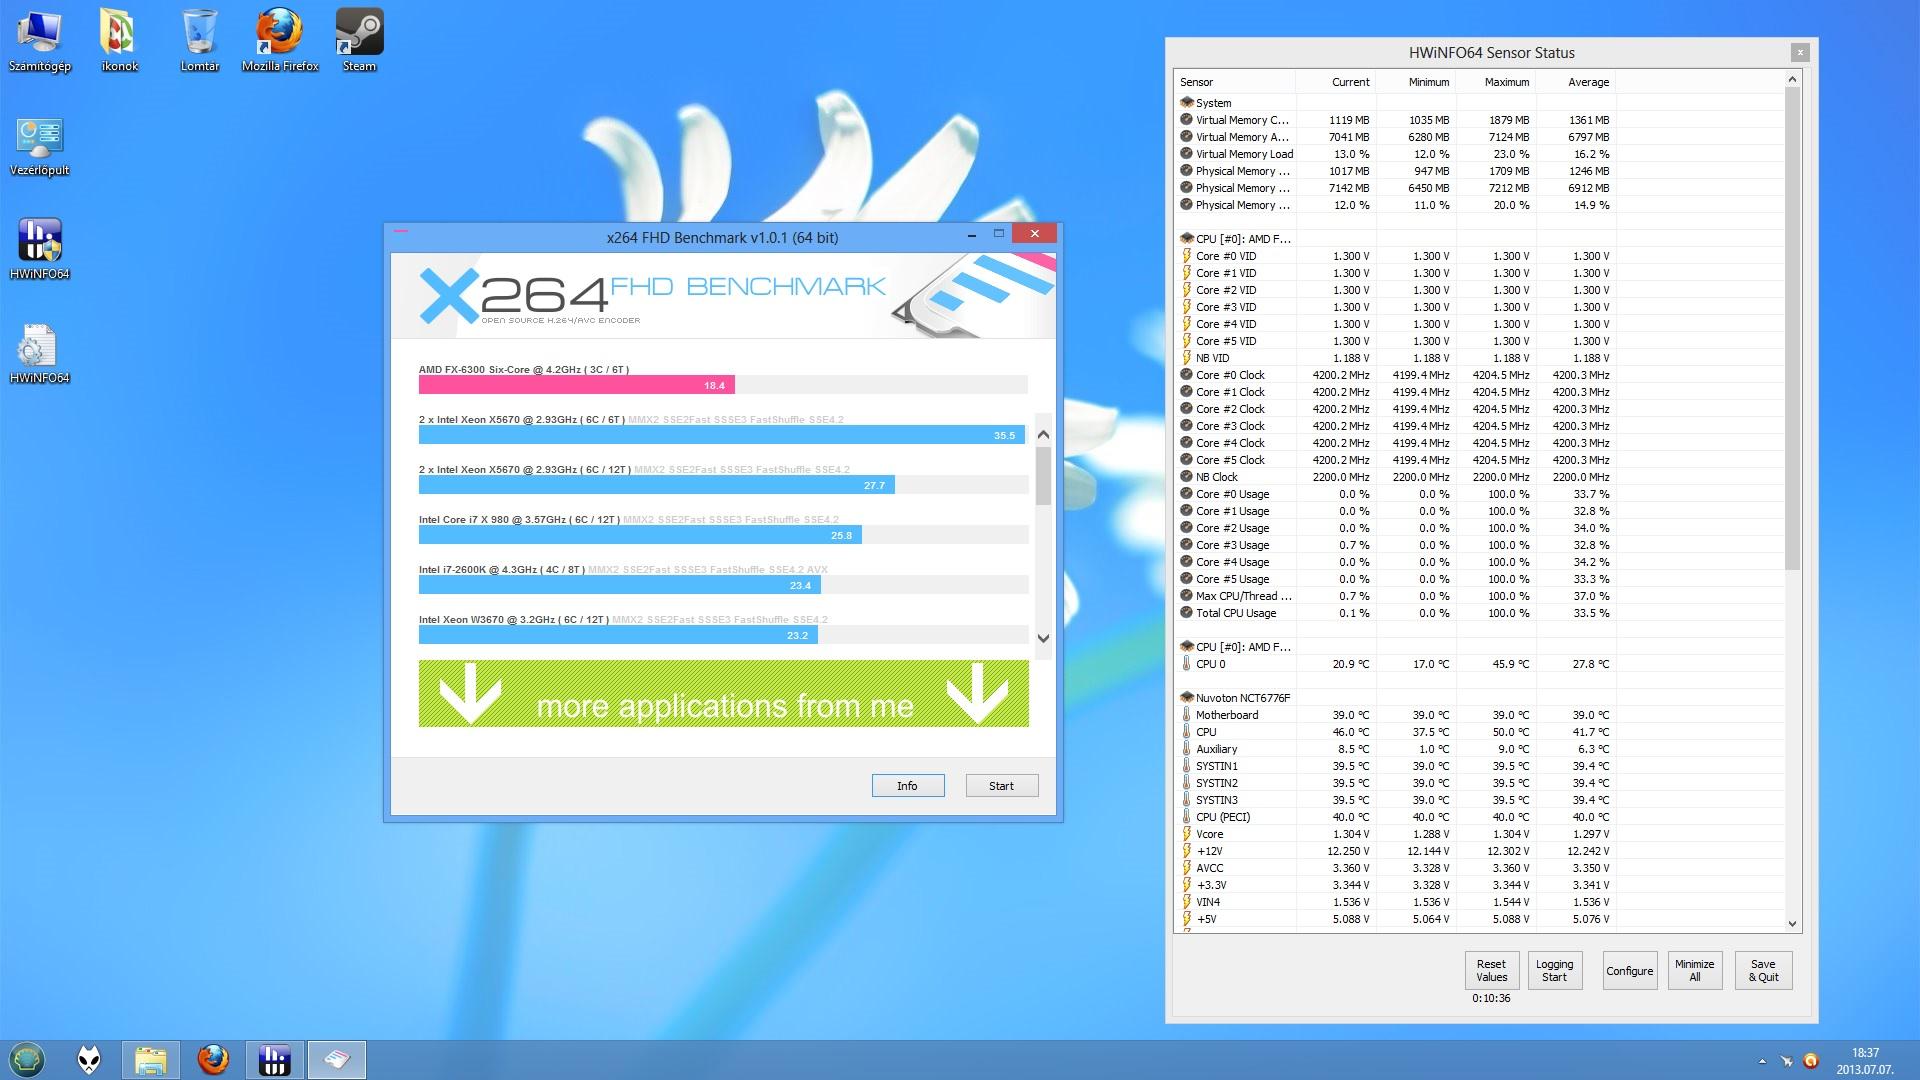Open the ikonok folder on desktop
This screenshot has height=1080, width=1920.
[119, 40]
